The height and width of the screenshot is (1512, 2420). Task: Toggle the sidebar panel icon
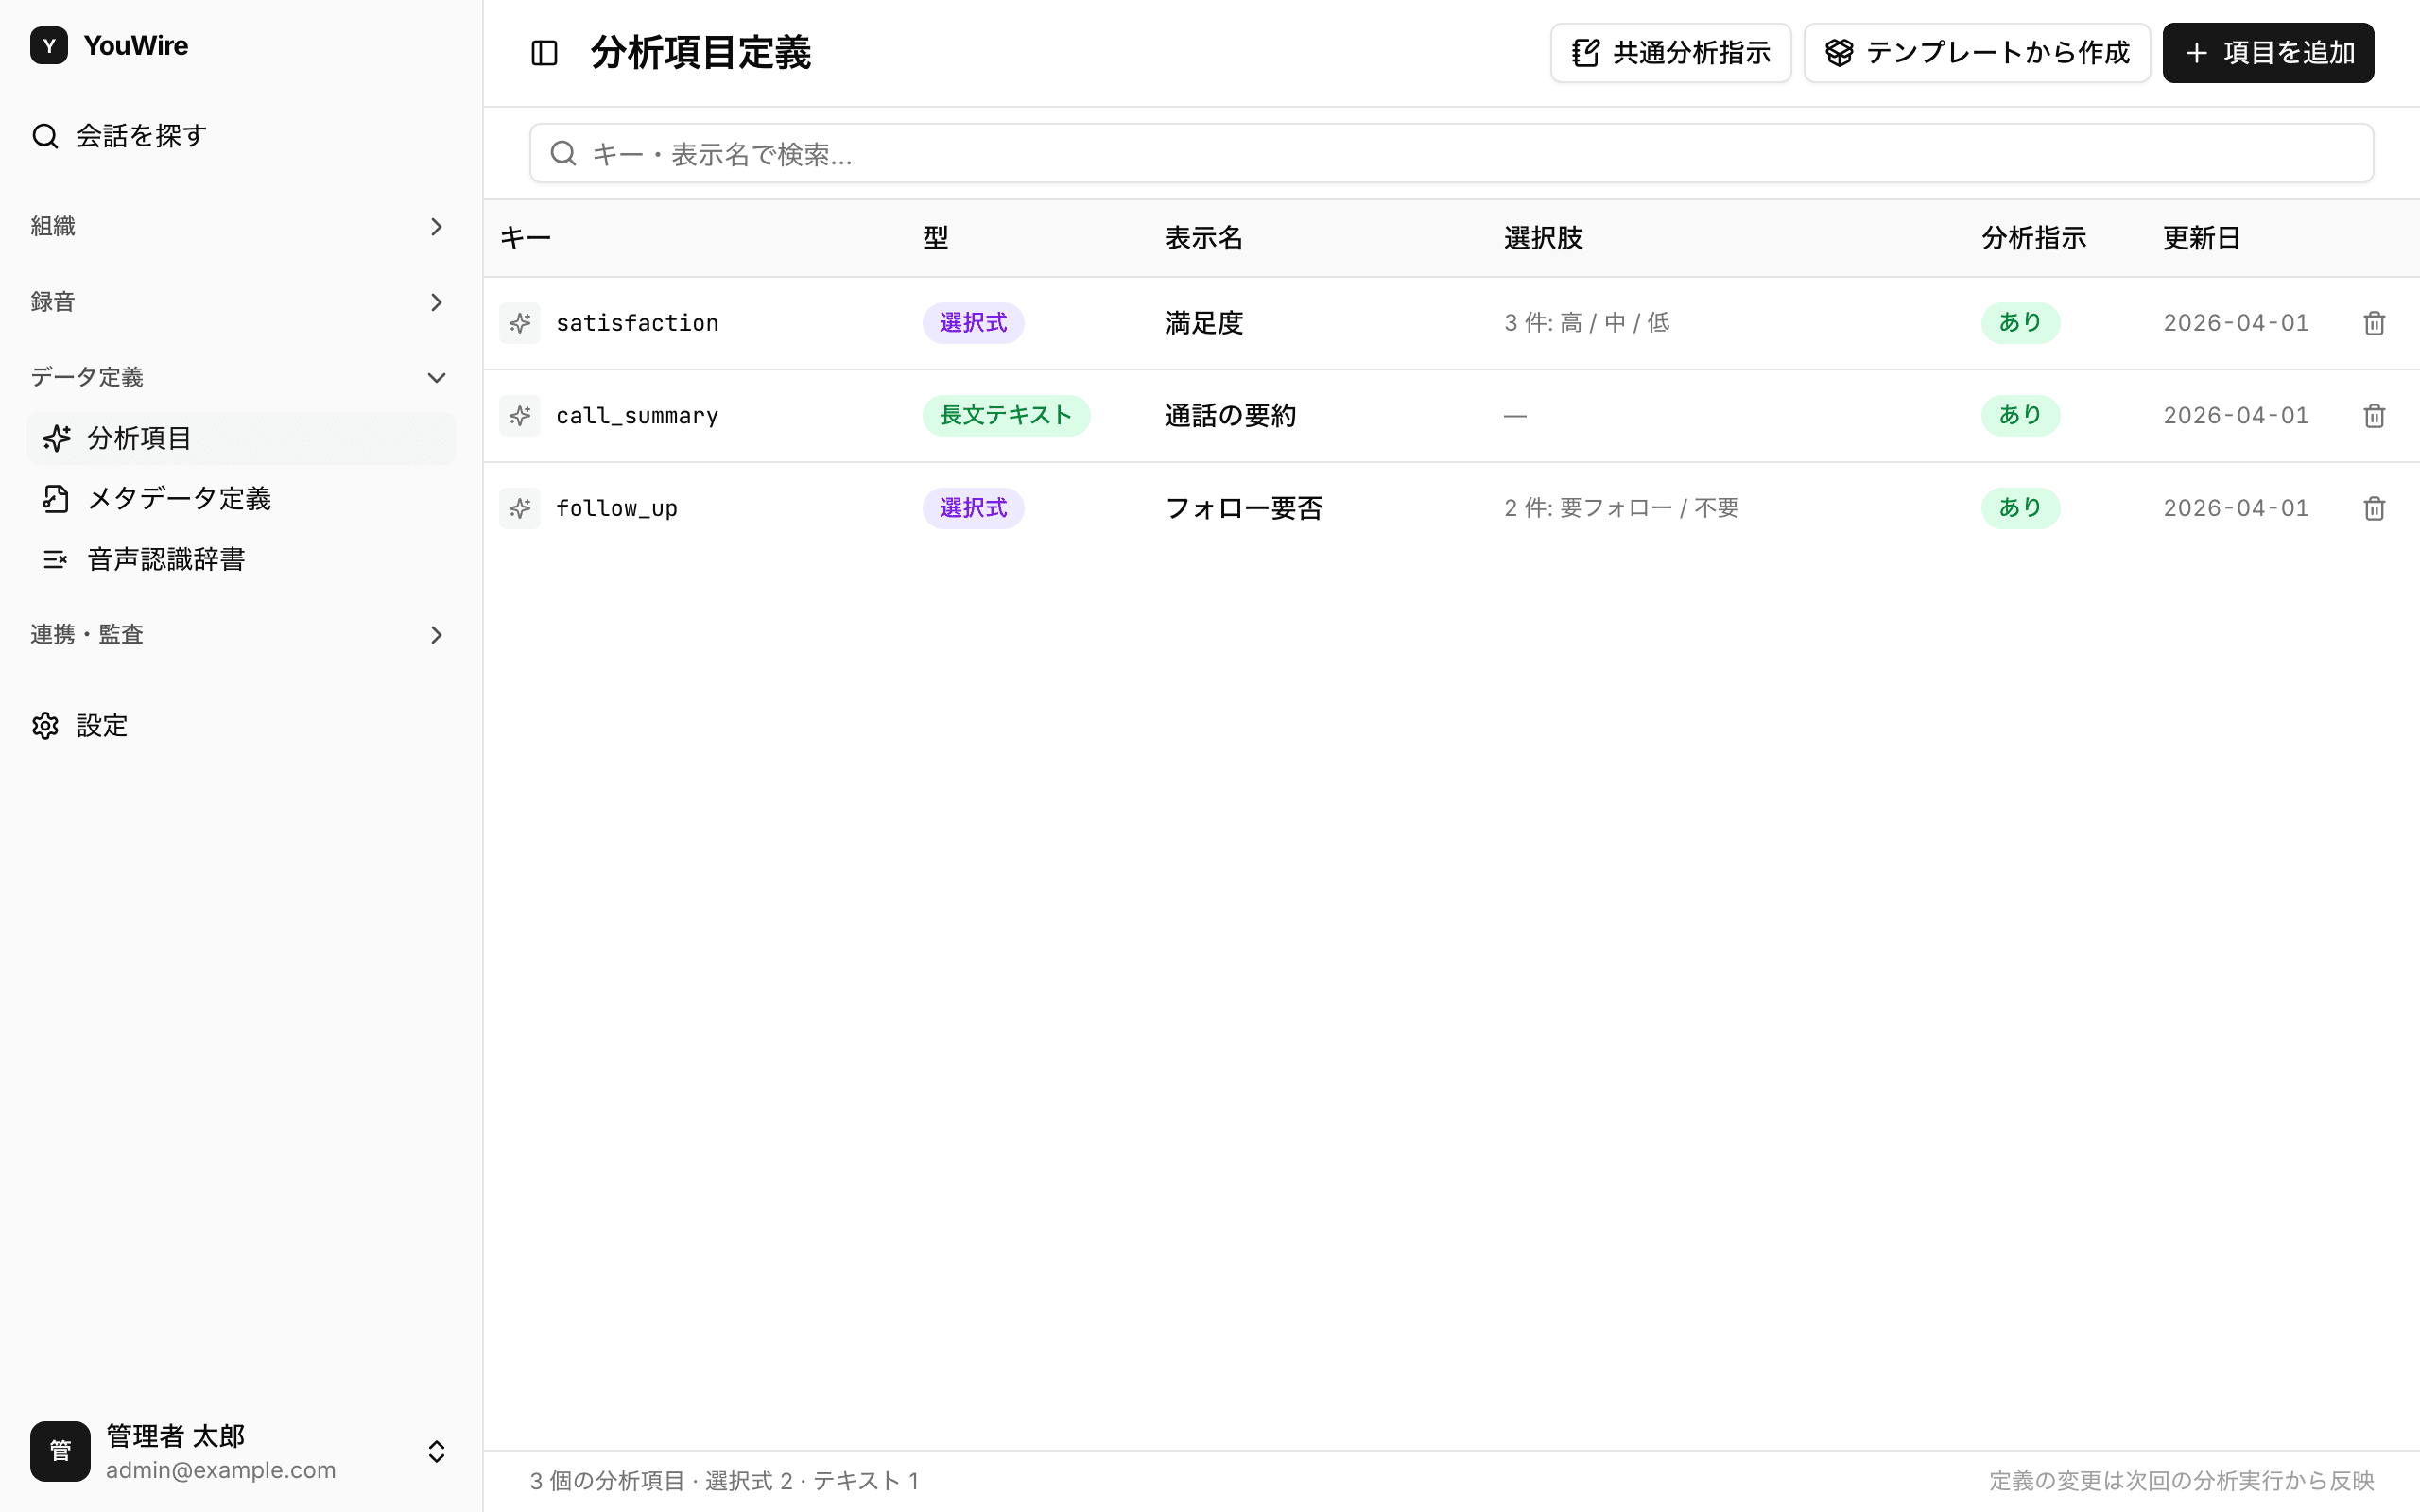coord(544,53)
